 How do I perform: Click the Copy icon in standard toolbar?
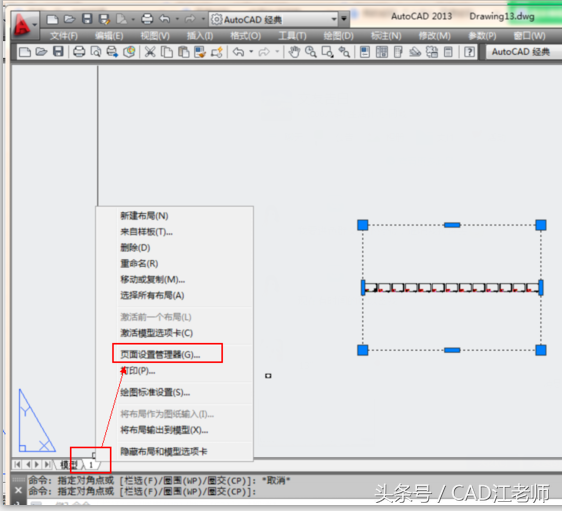(x=167, y=52)
